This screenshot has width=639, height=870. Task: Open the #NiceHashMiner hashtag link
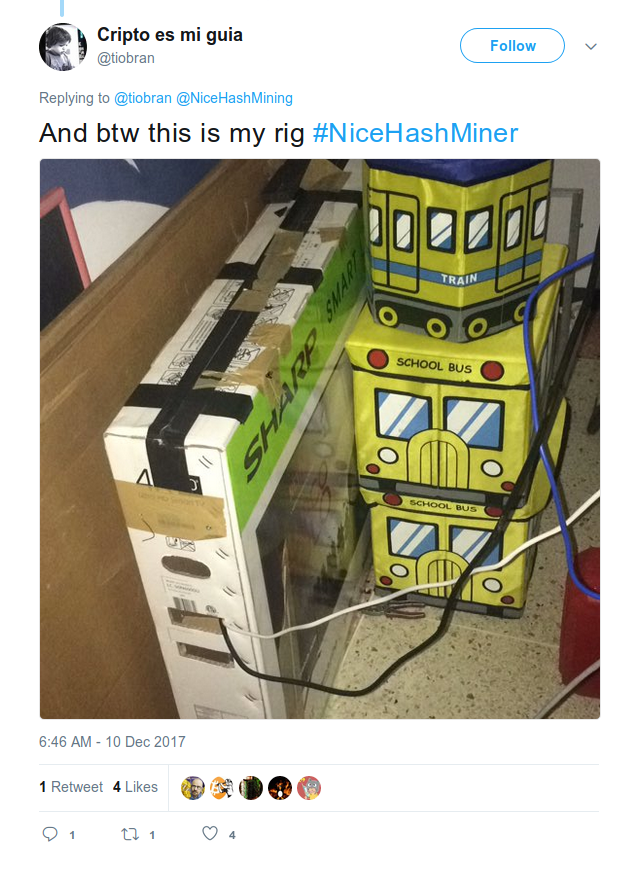tap(415, 133)
